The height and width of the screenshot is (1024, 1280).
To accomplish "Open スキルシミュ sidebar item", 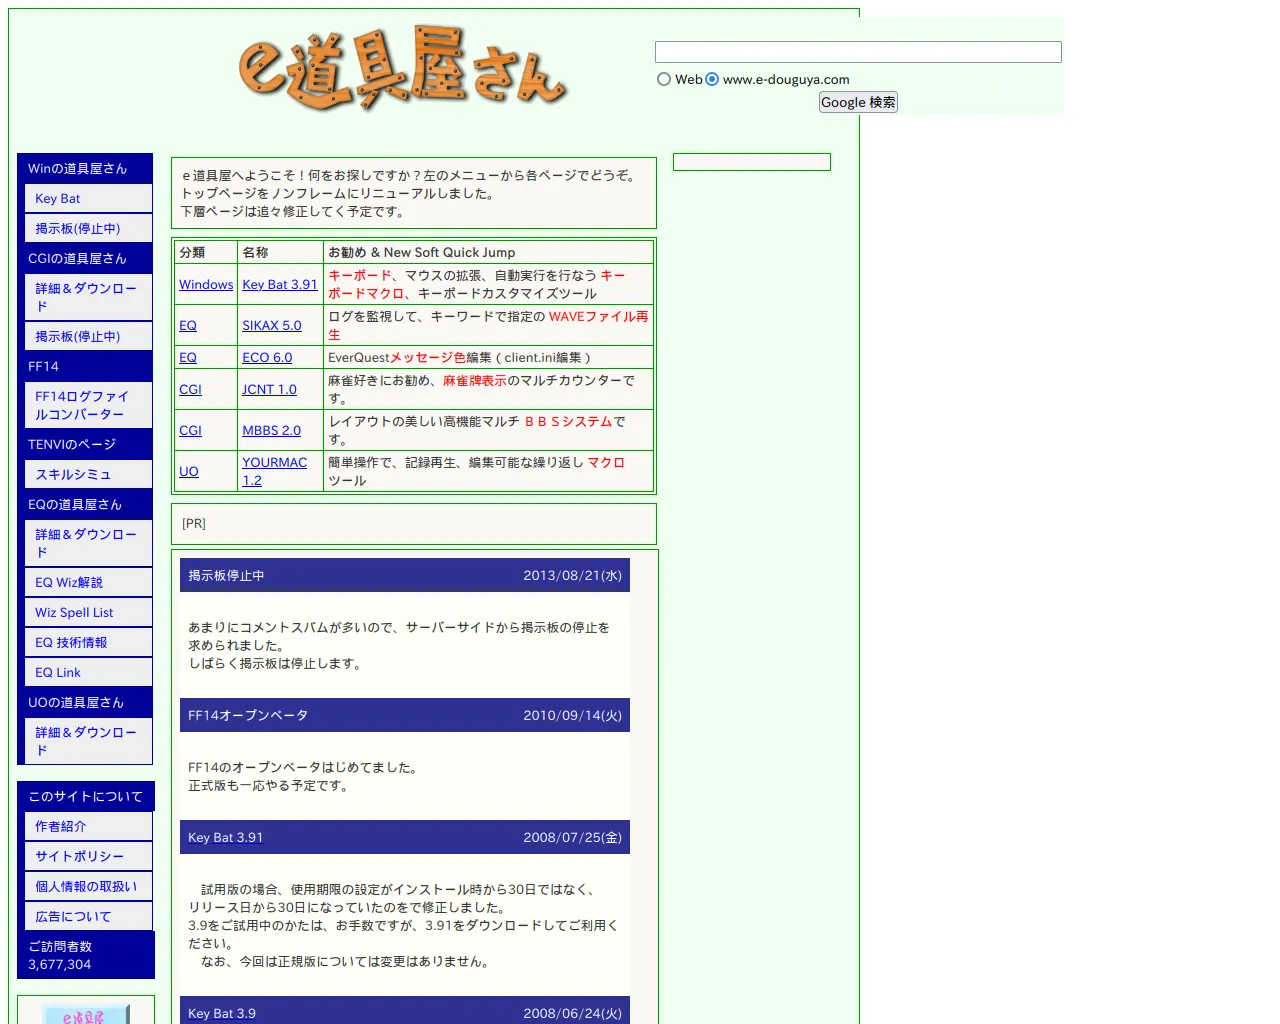I will tap(73, 475).
